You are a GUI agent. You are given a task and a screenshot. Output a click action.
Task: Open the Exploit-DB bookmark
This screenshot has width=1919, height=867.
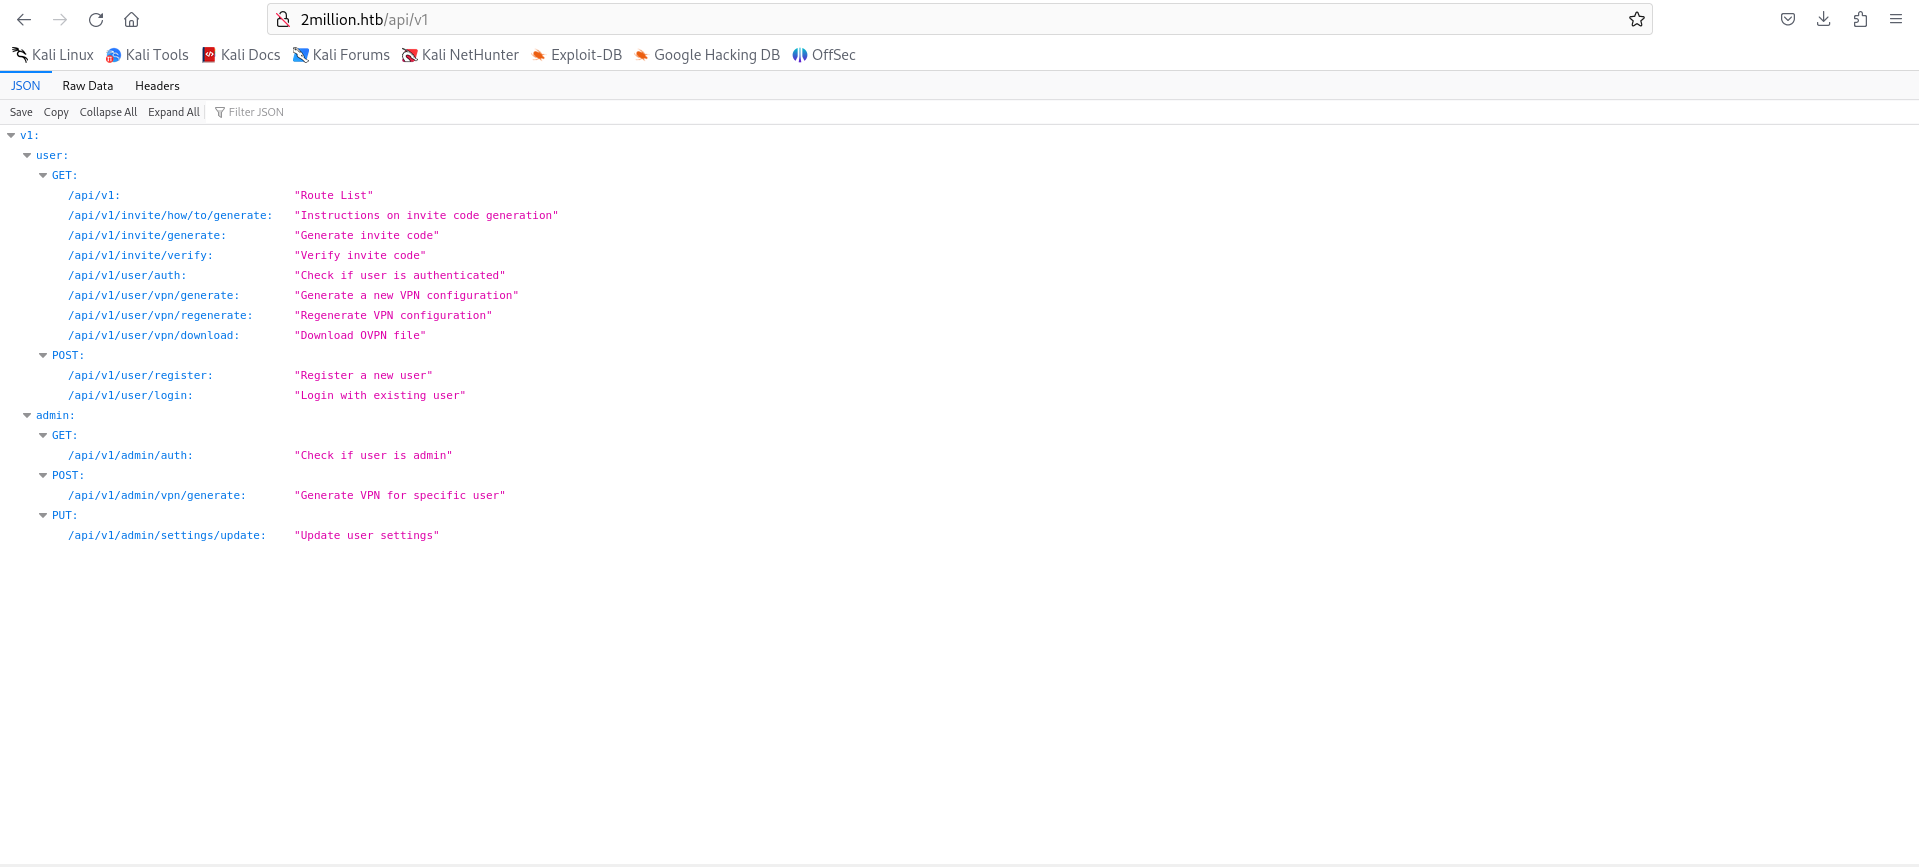(x=576, y=55)
